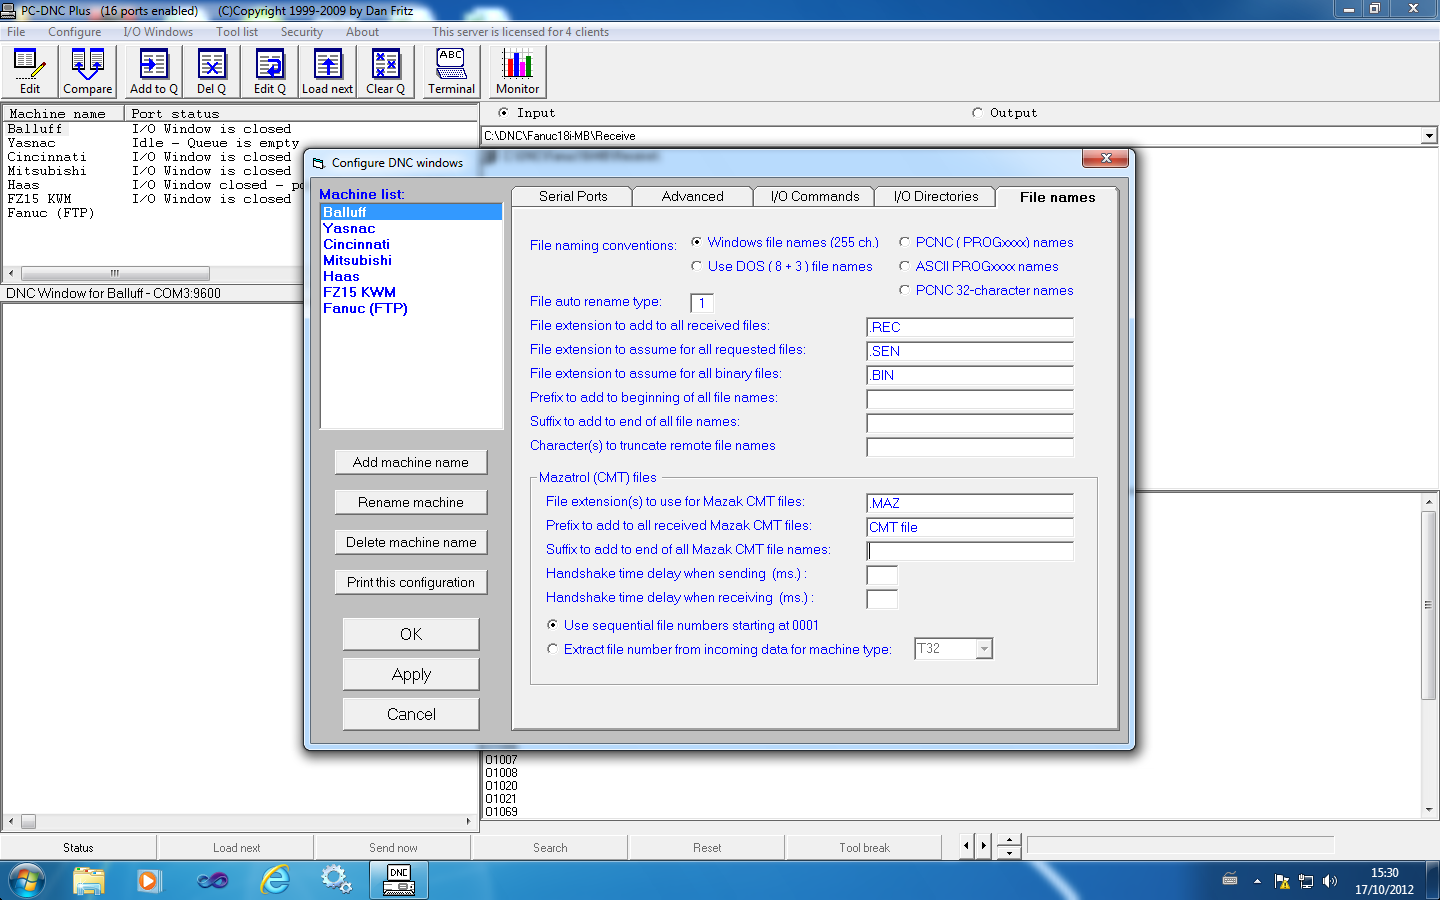Select the DNC application taskbar icon
The image size is (1440, 900).
click(399, 881)
